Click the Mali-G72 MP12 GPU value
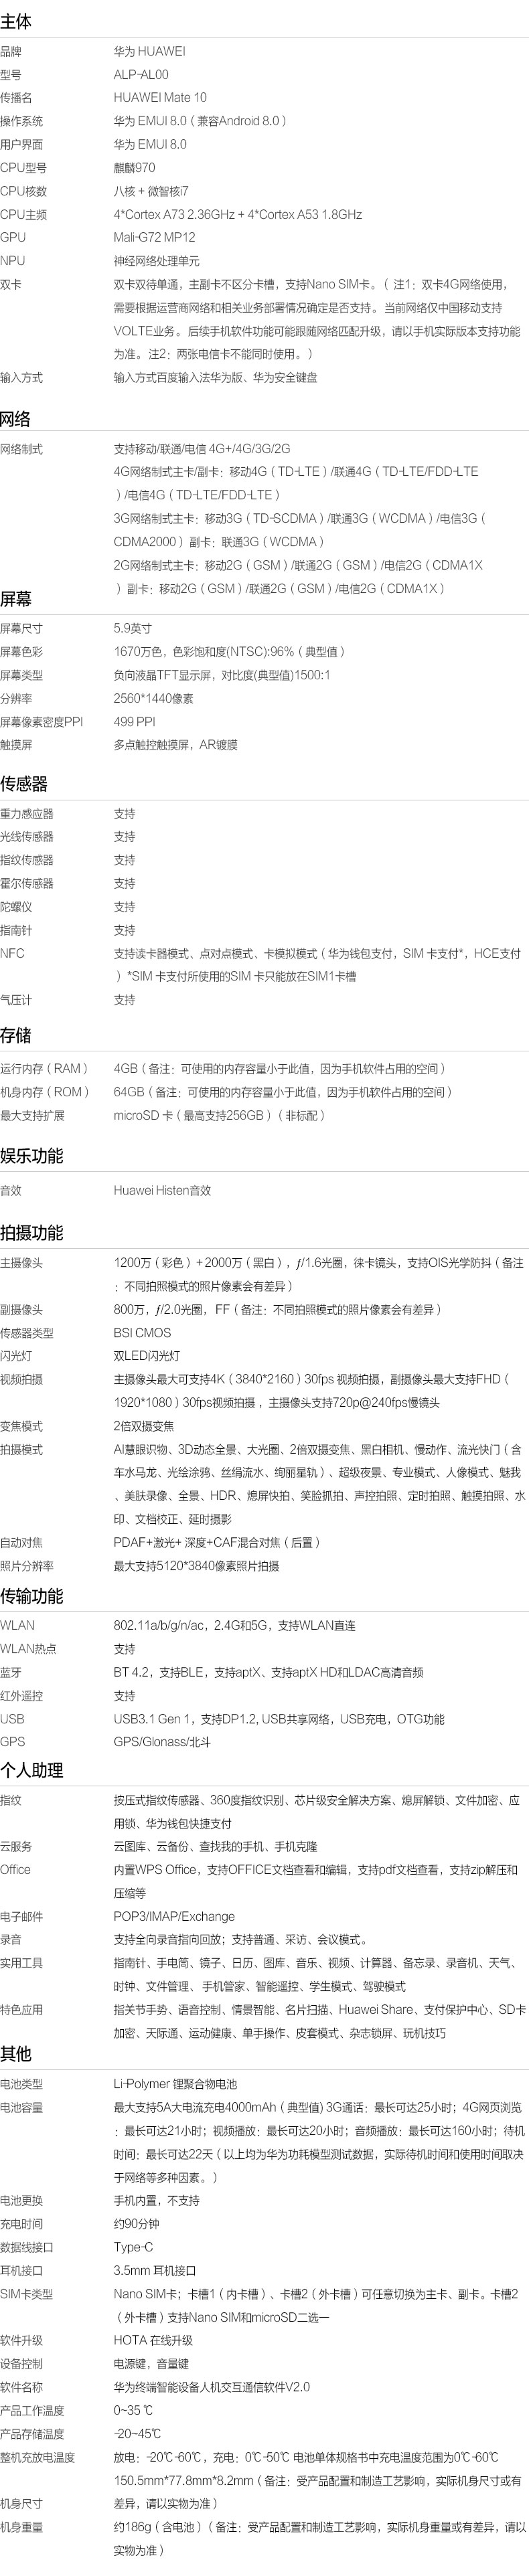The image size is (529, 2576). (x=154, y=238)
